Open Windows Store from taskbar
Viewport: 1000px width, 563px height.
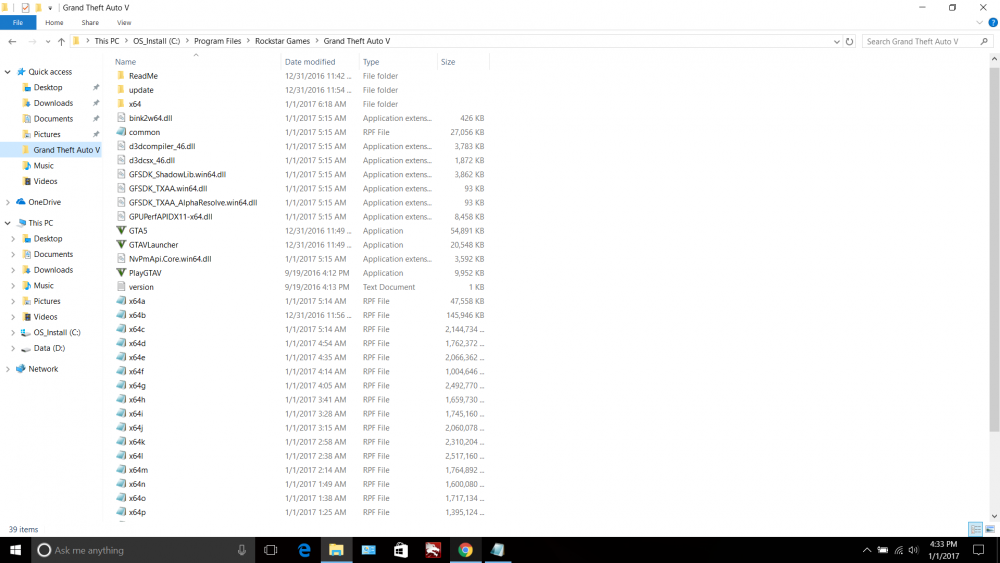(401, 550)
